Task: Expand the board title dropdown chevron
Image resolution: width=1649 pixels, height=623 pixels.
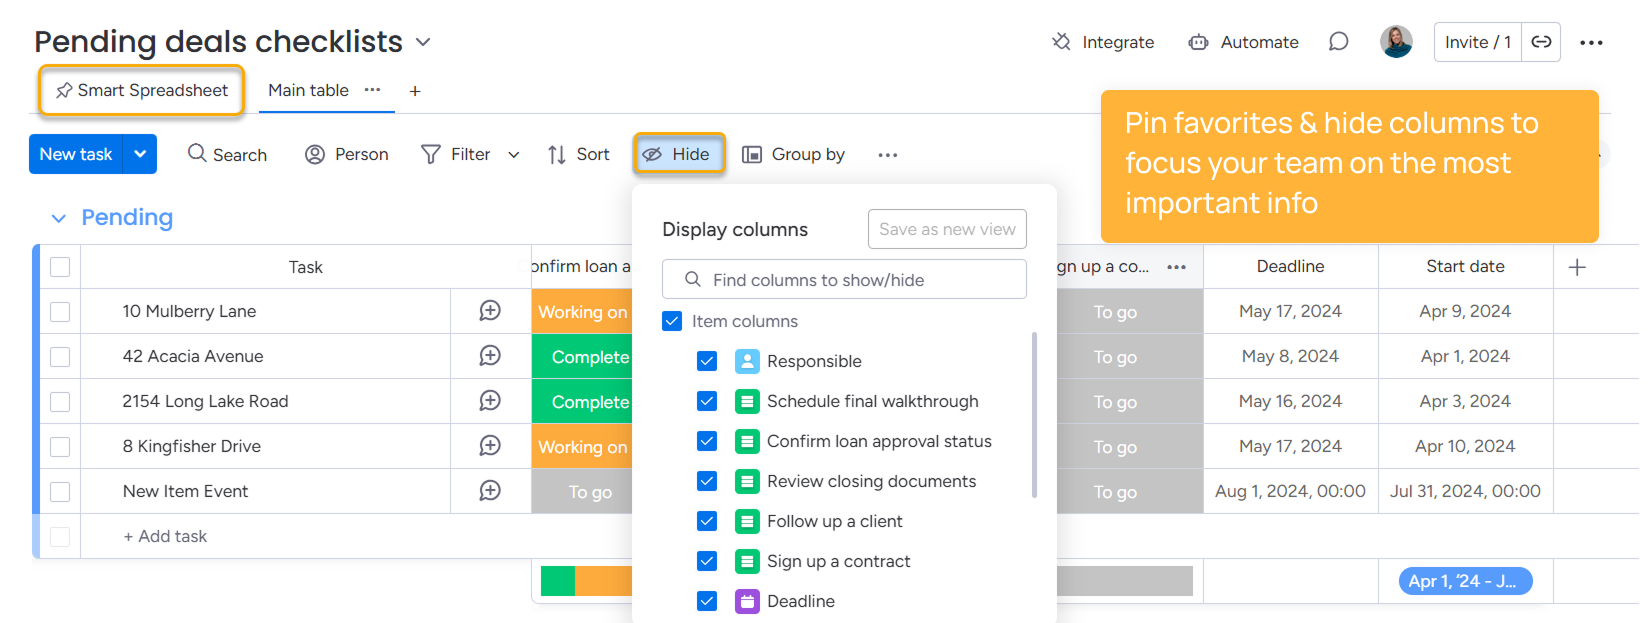Action: click(423, 42)
